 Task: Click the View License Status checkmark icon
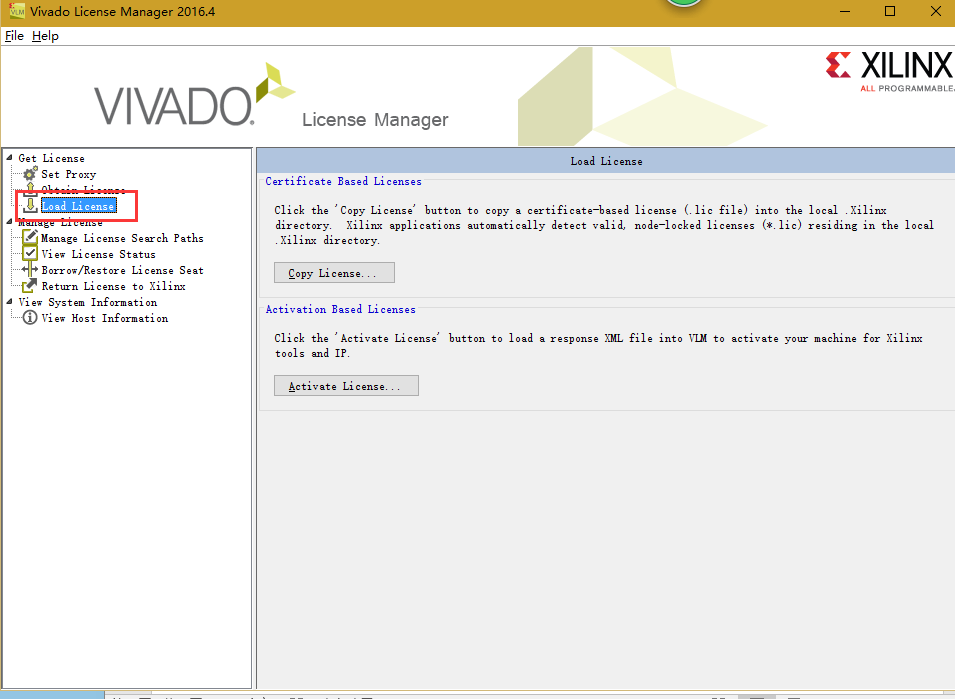click(x=30, y=253)
